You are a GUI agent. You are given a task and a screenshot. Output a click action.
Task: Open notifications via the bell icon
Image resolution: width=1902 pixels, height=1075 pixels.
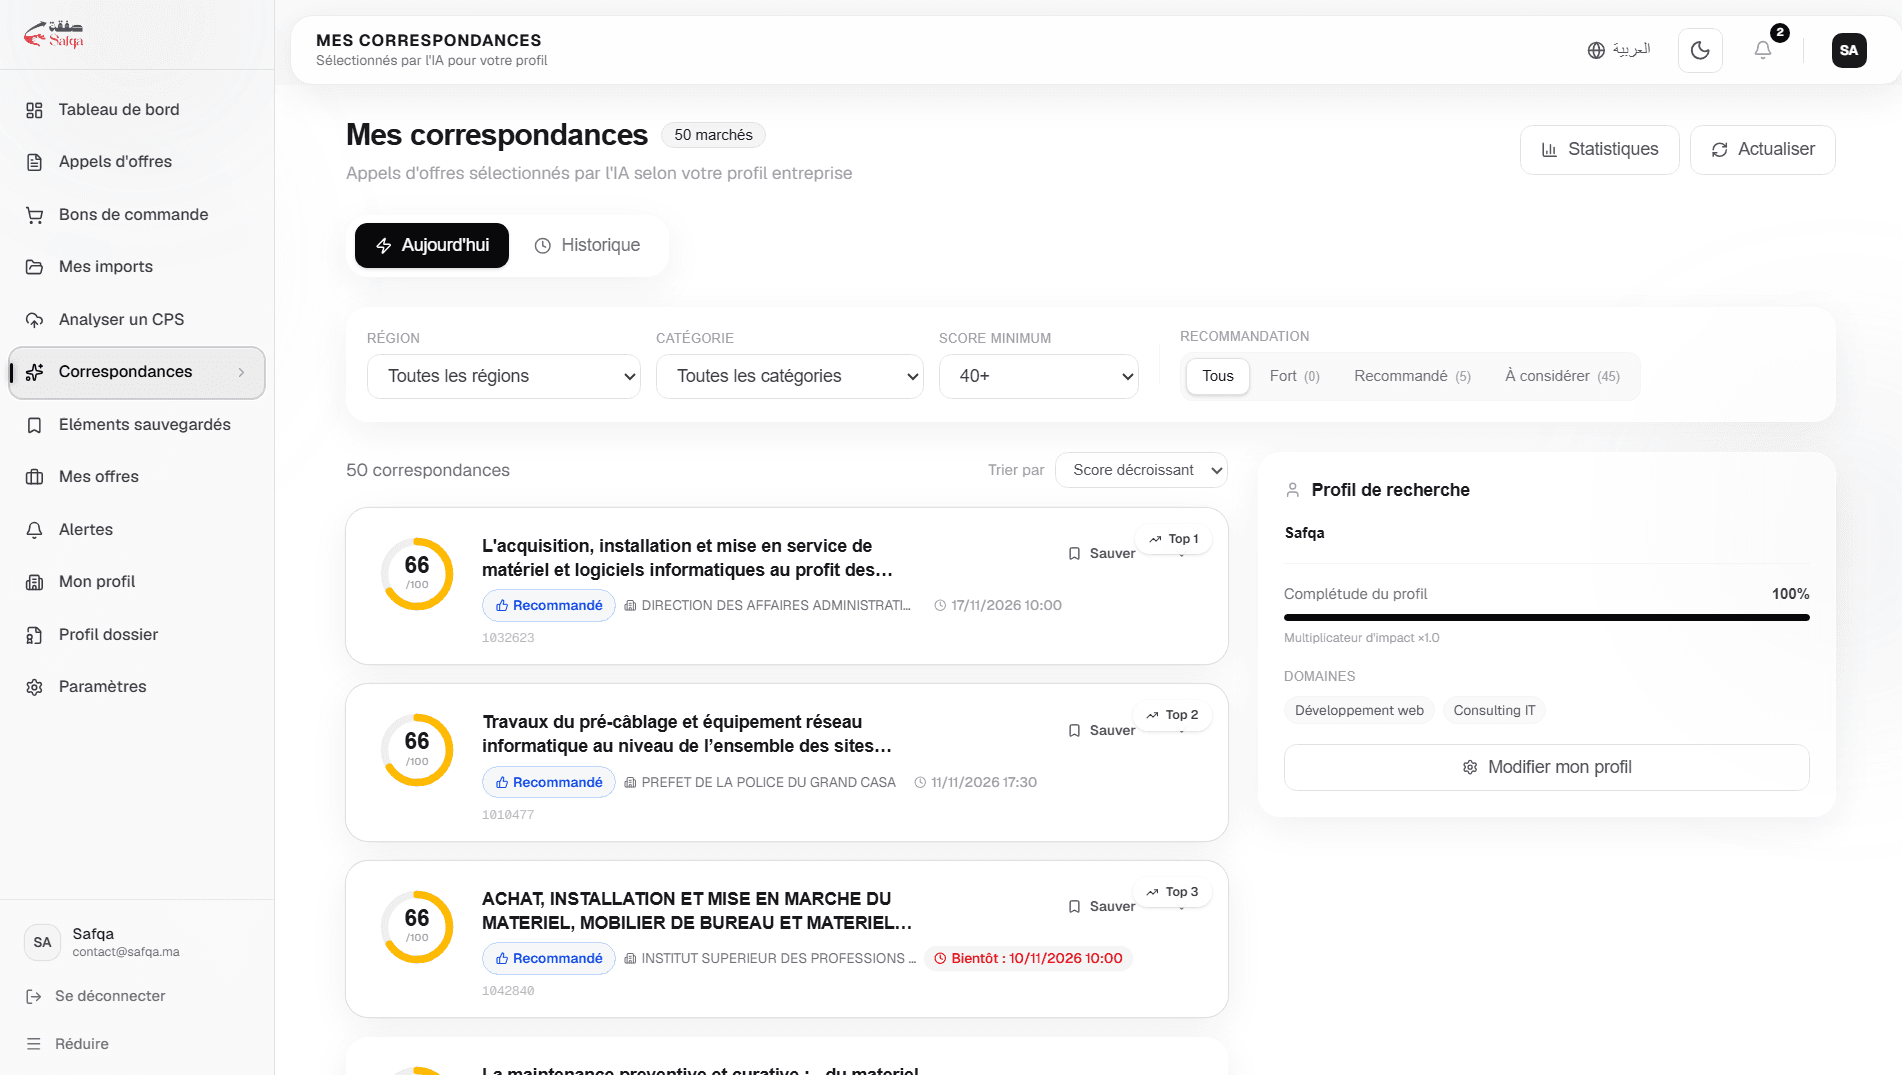[x=1763, y=50]
